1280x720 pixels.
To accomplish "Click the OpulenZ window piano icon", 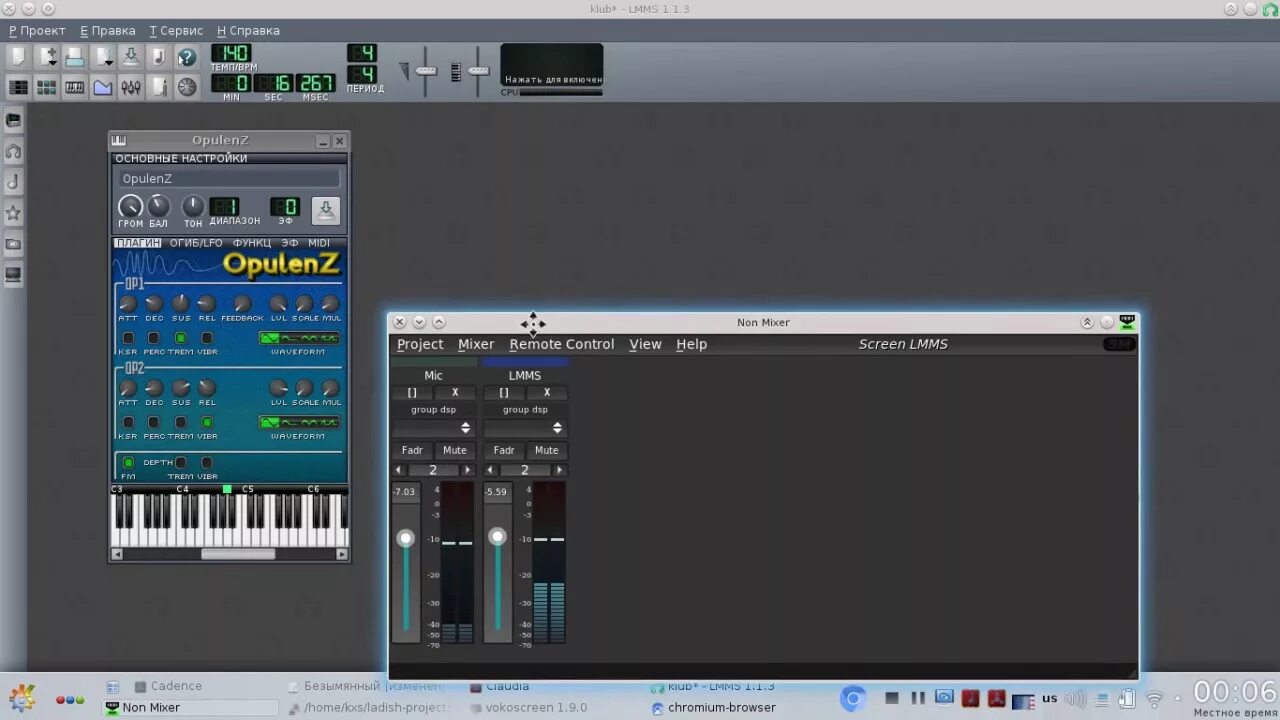I will click(119, 141).
